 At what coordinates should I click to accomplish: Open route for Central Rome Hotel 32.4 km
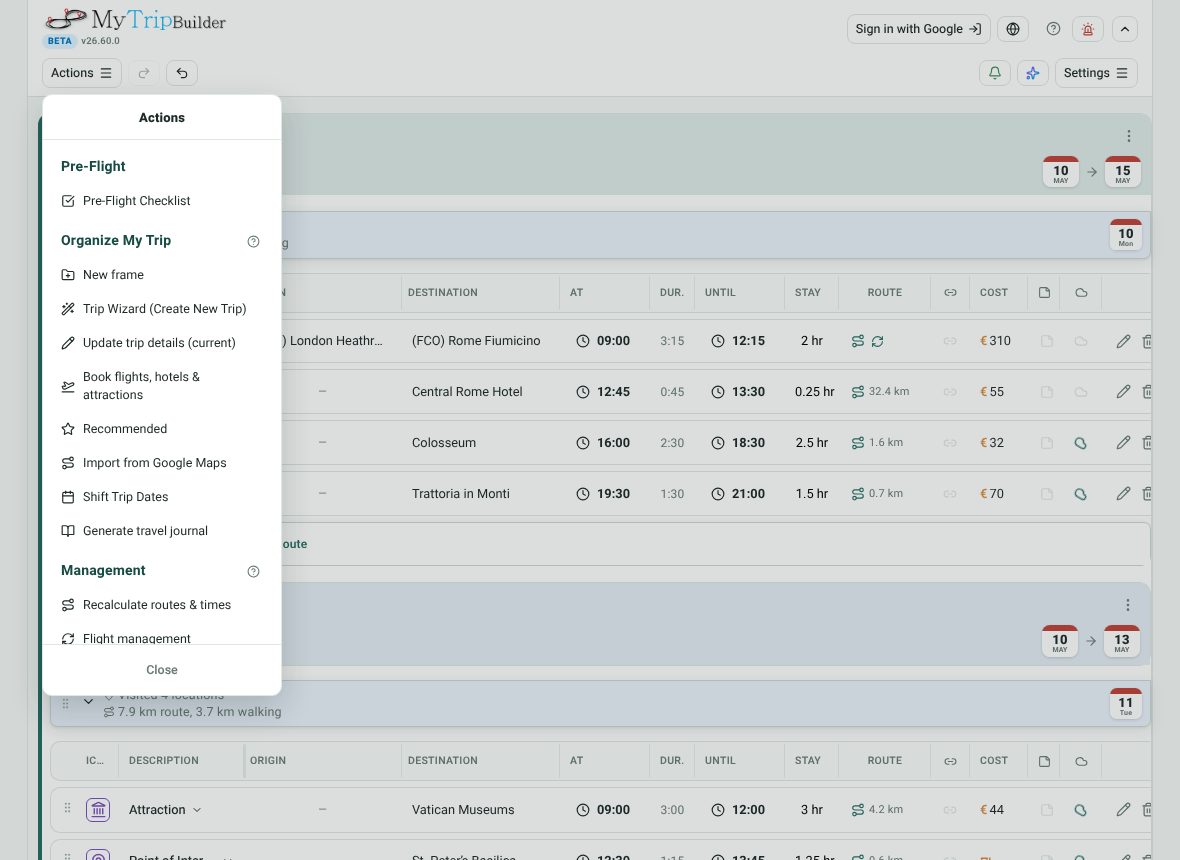click(x=880, y=392)
